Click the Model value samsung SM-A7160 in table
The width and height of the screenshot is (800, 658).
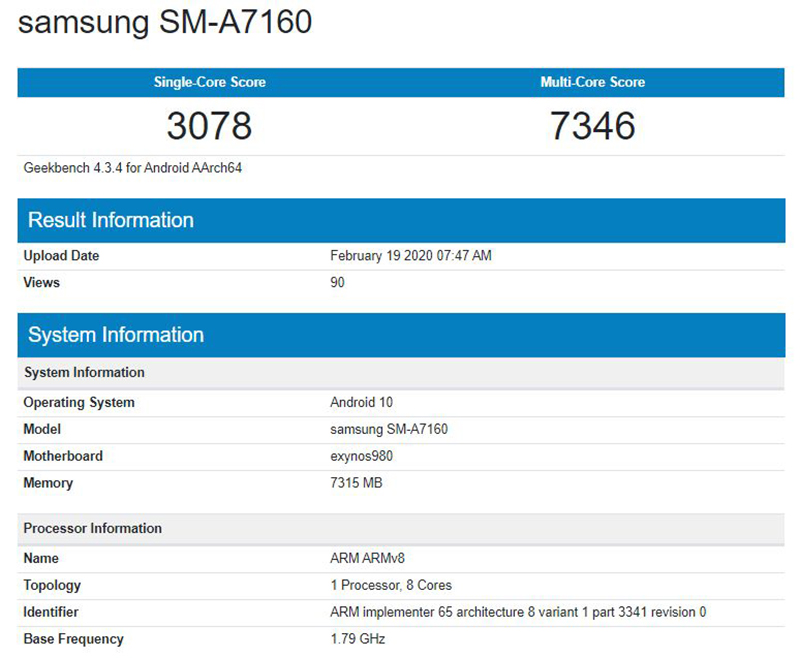389,430
